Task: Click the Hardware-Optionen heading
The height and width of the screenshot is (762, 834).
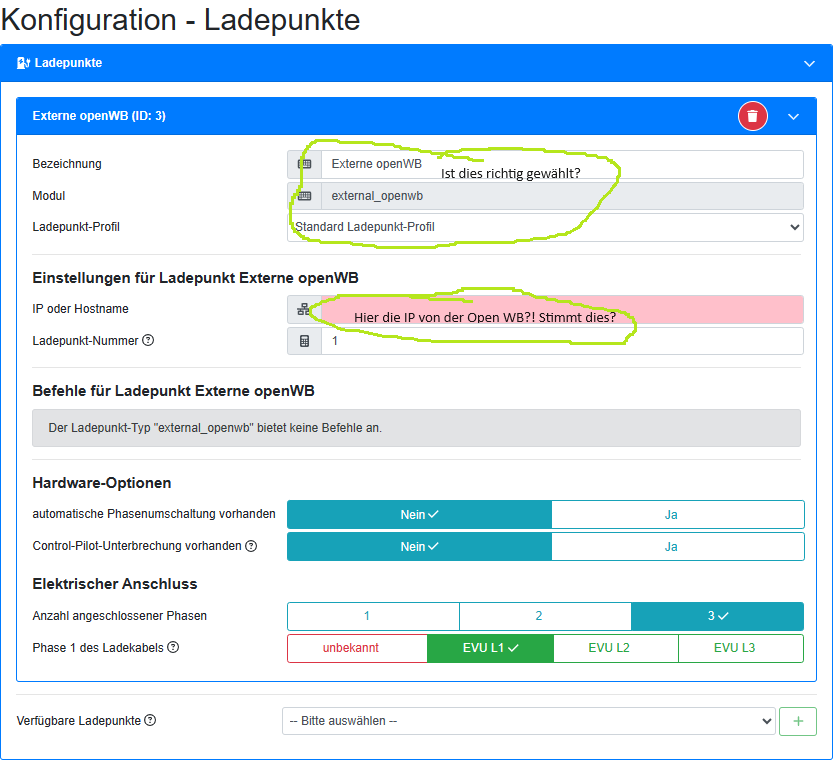Action: coord(102,483)
